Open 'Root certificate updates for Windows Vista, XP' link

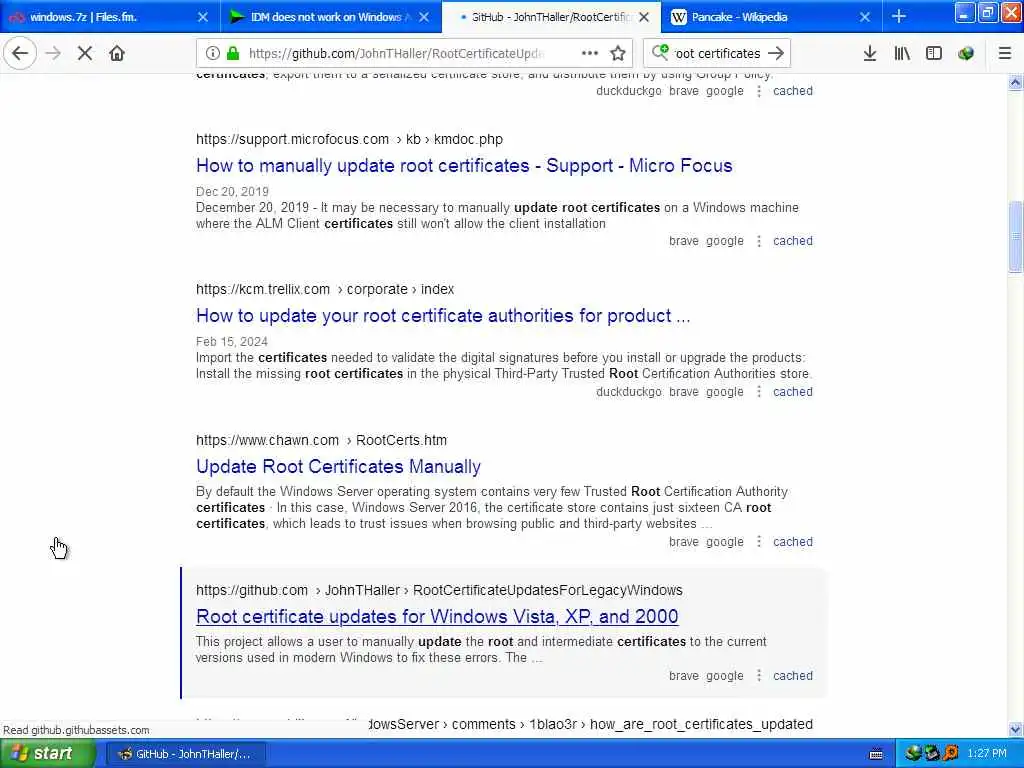click(437, 616)
